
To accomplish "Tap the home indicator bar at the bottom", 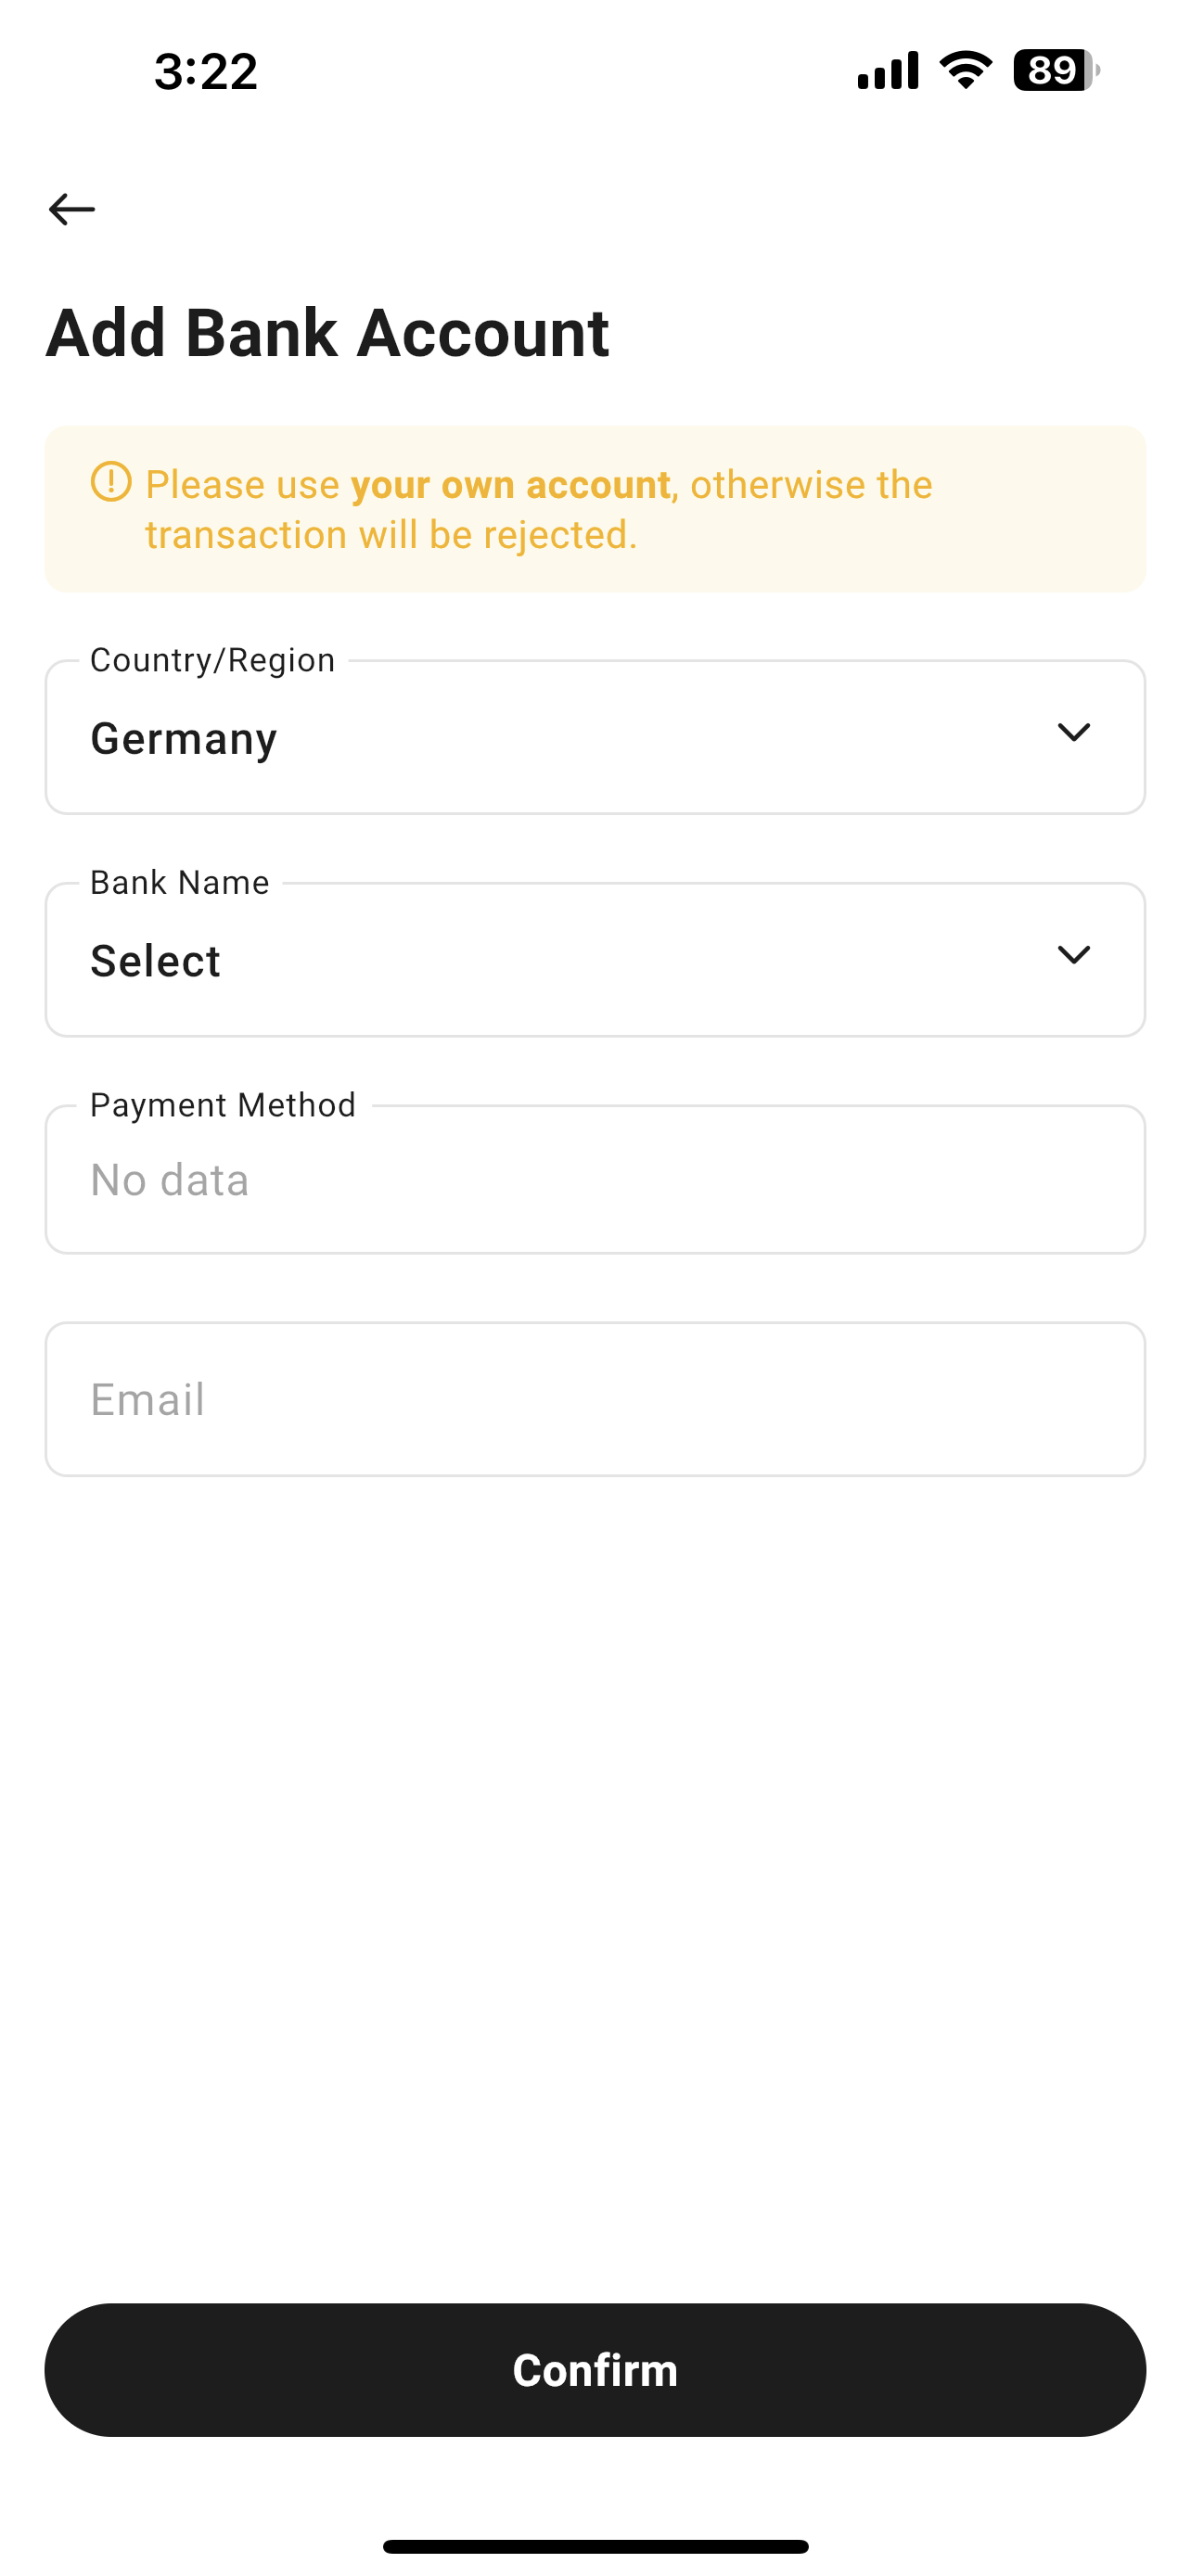I will pos(595,2546).
